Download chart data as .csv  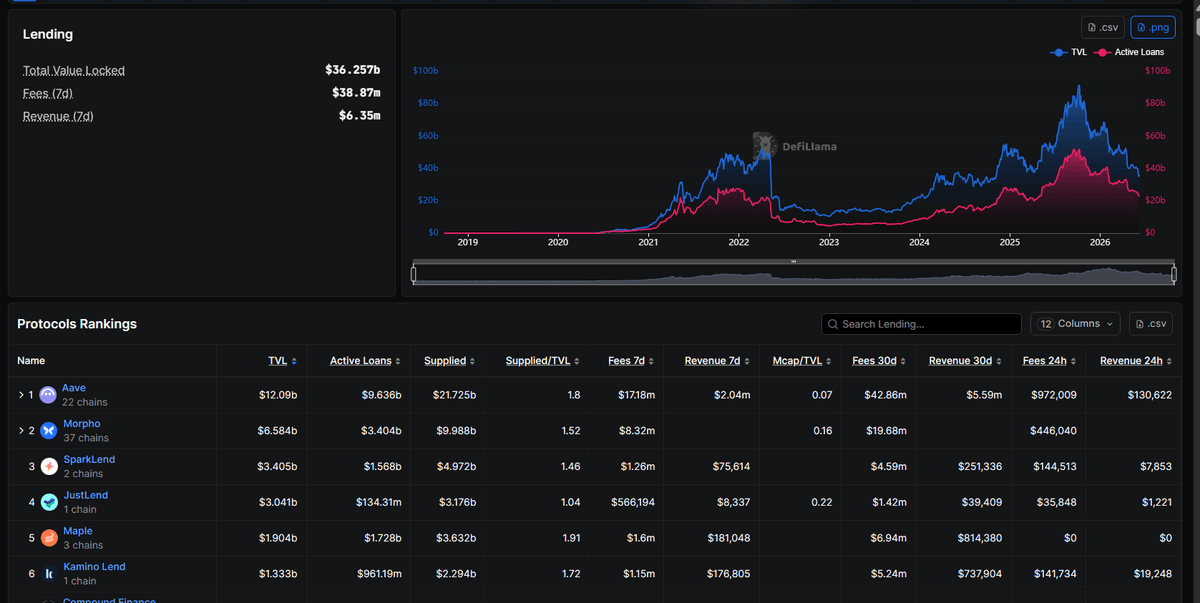[x=1103, y=27]
